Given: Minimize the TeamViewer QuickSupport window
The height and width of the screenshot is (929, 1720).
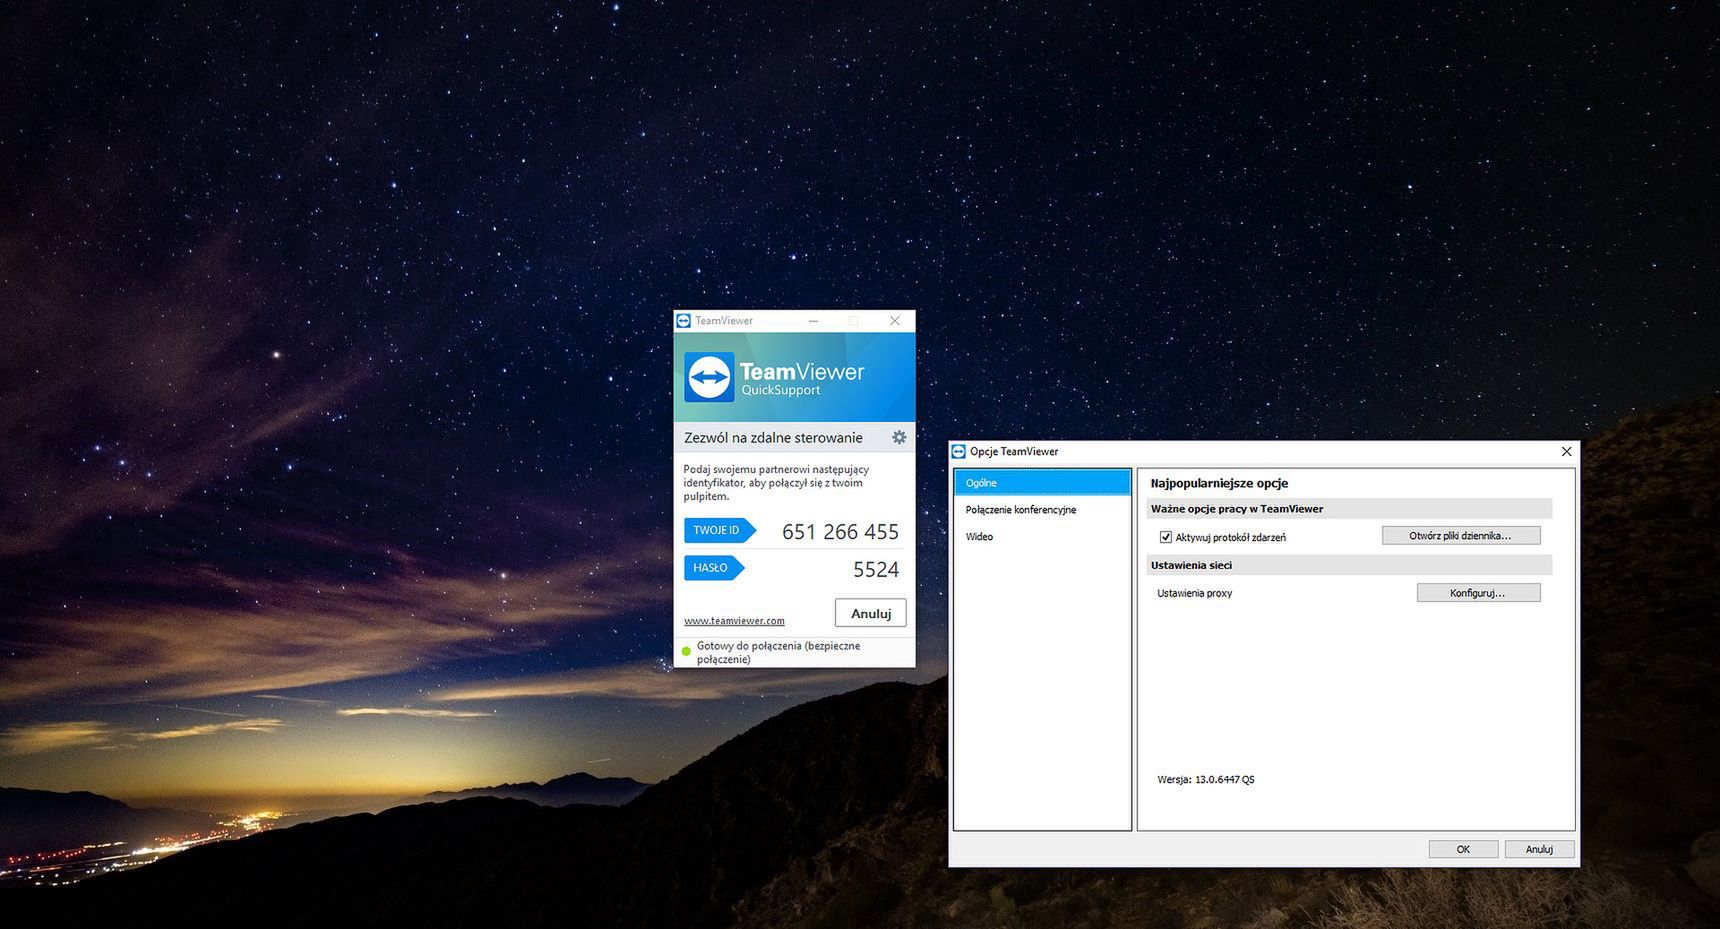Looking at the screenshot, I should click(813, 321).
